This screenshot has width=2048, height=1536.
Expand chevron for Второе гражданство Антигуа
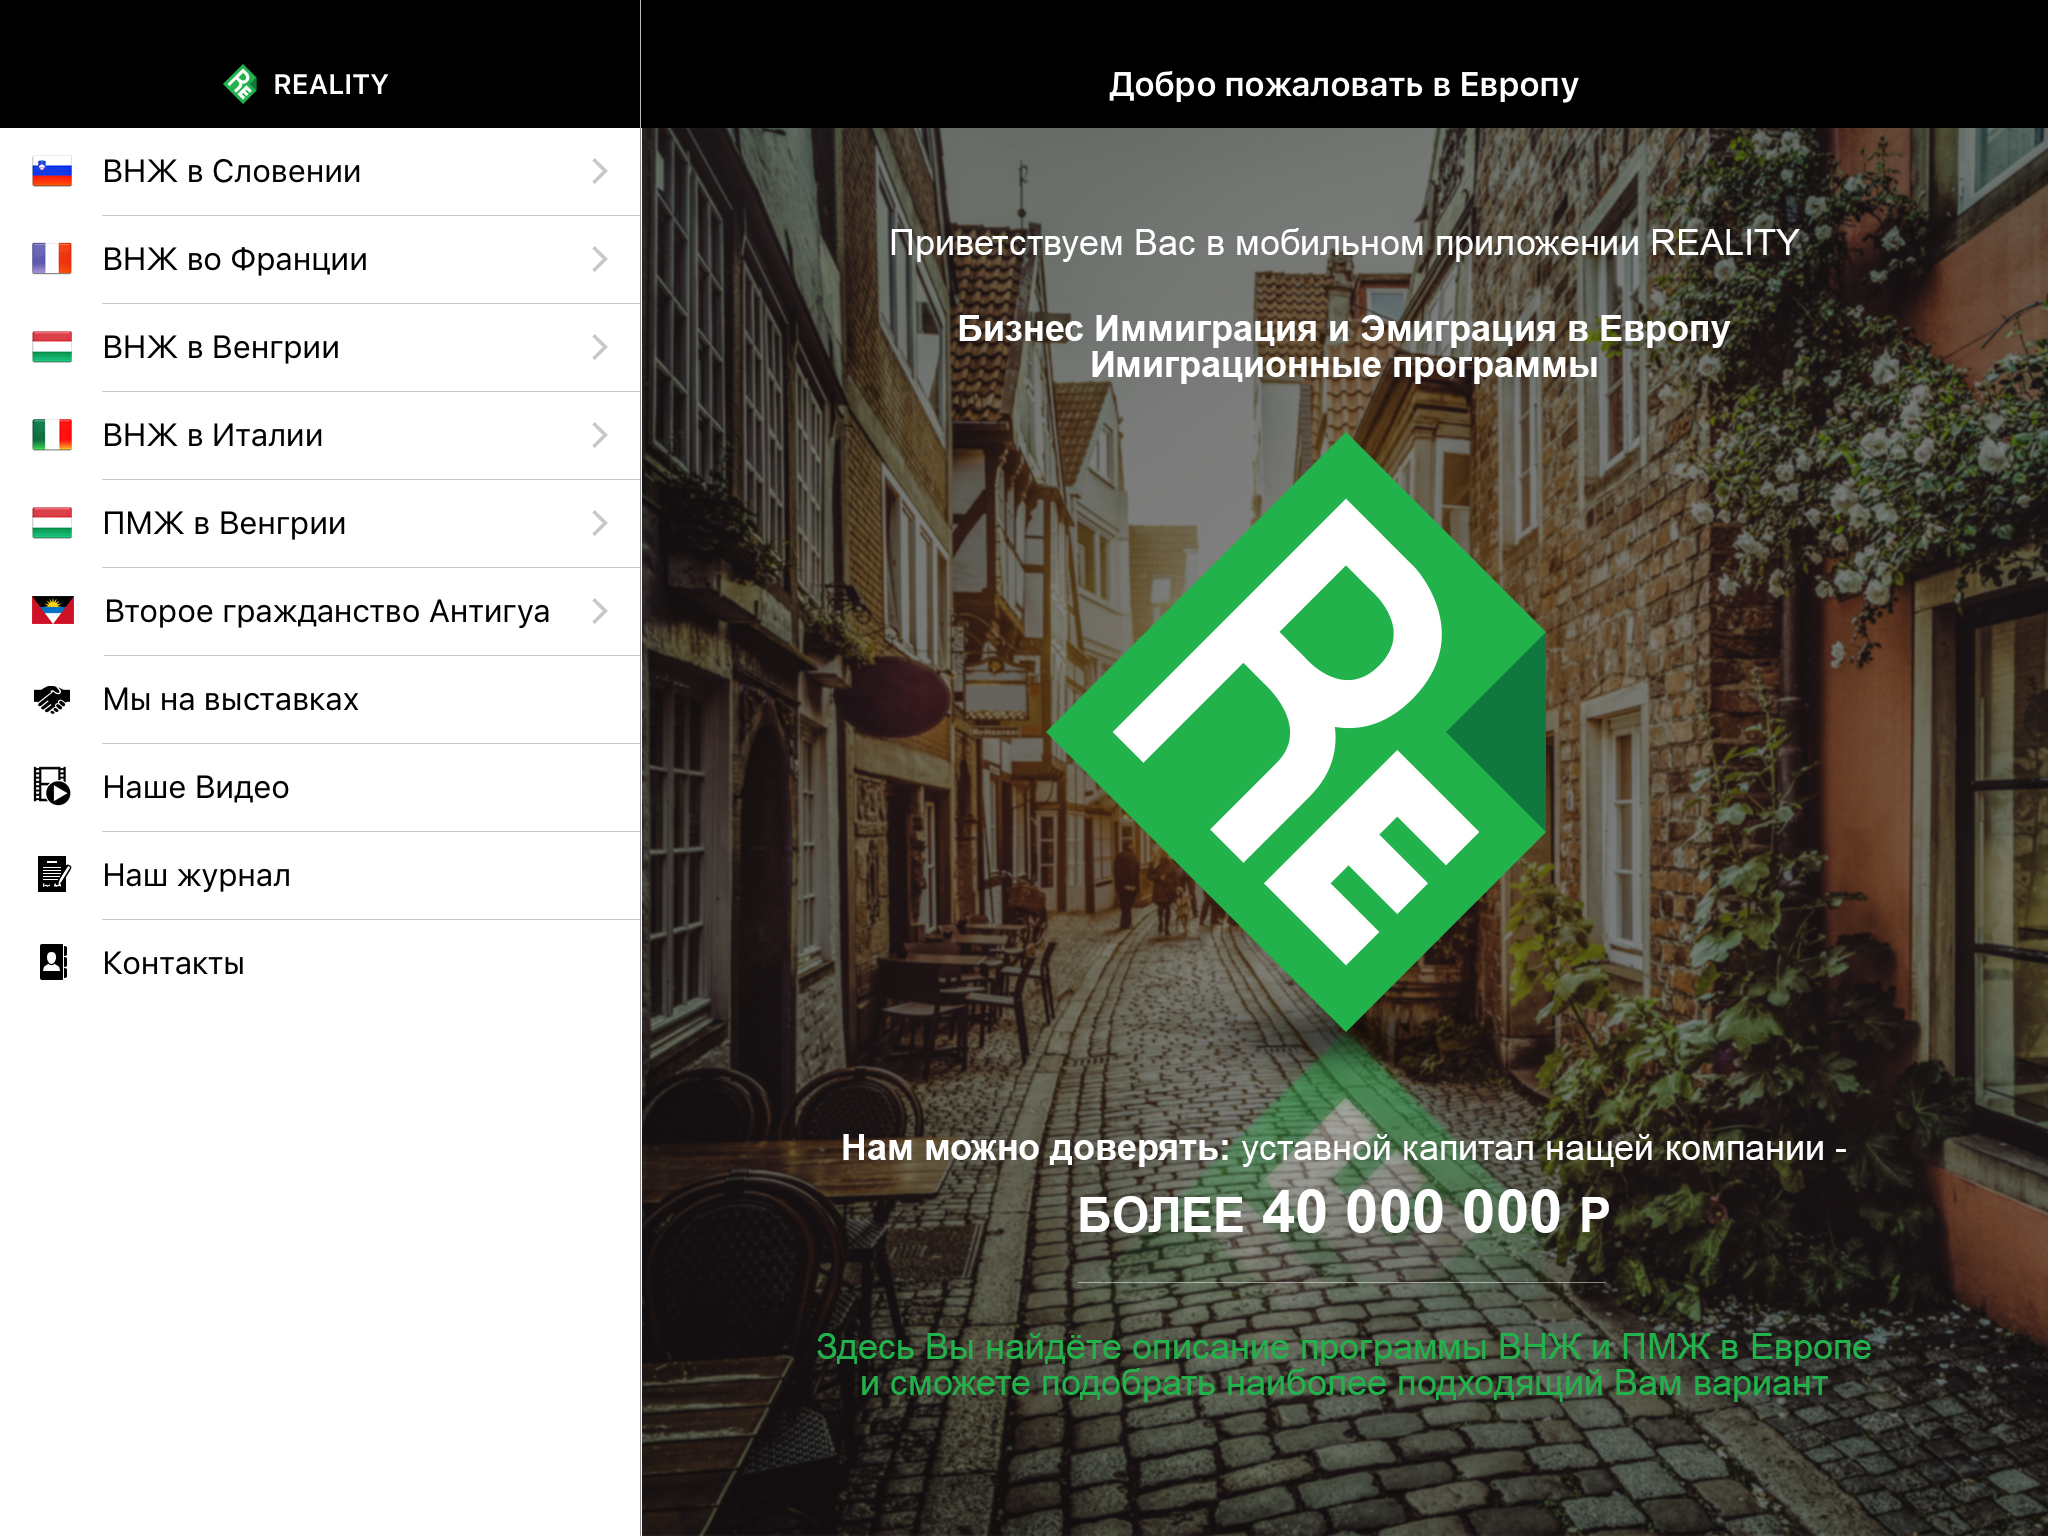(599, 611)
